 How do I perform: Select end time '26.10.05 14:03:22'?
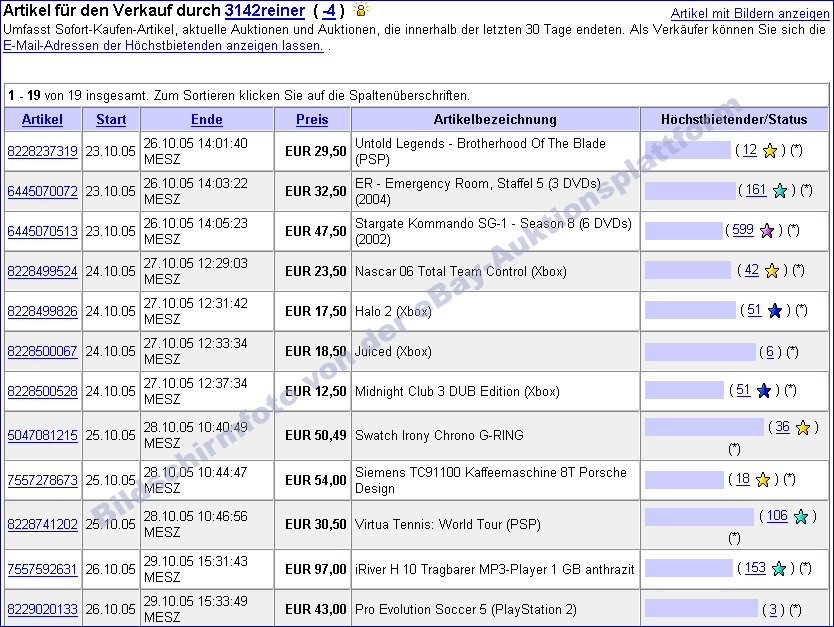(x=196, y=183)
